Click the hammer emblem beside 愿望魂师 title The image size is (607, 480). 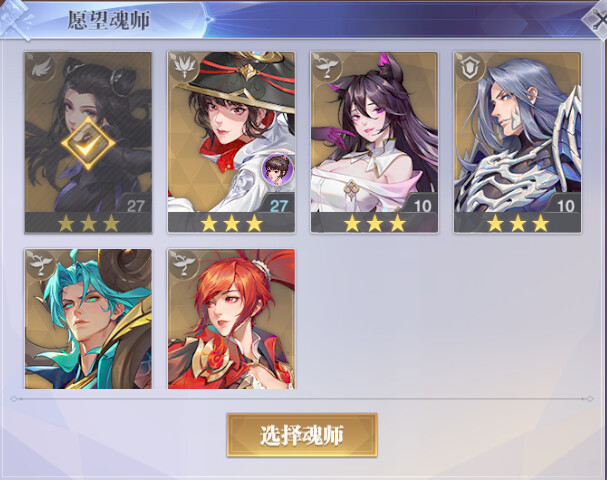(16, 20)
